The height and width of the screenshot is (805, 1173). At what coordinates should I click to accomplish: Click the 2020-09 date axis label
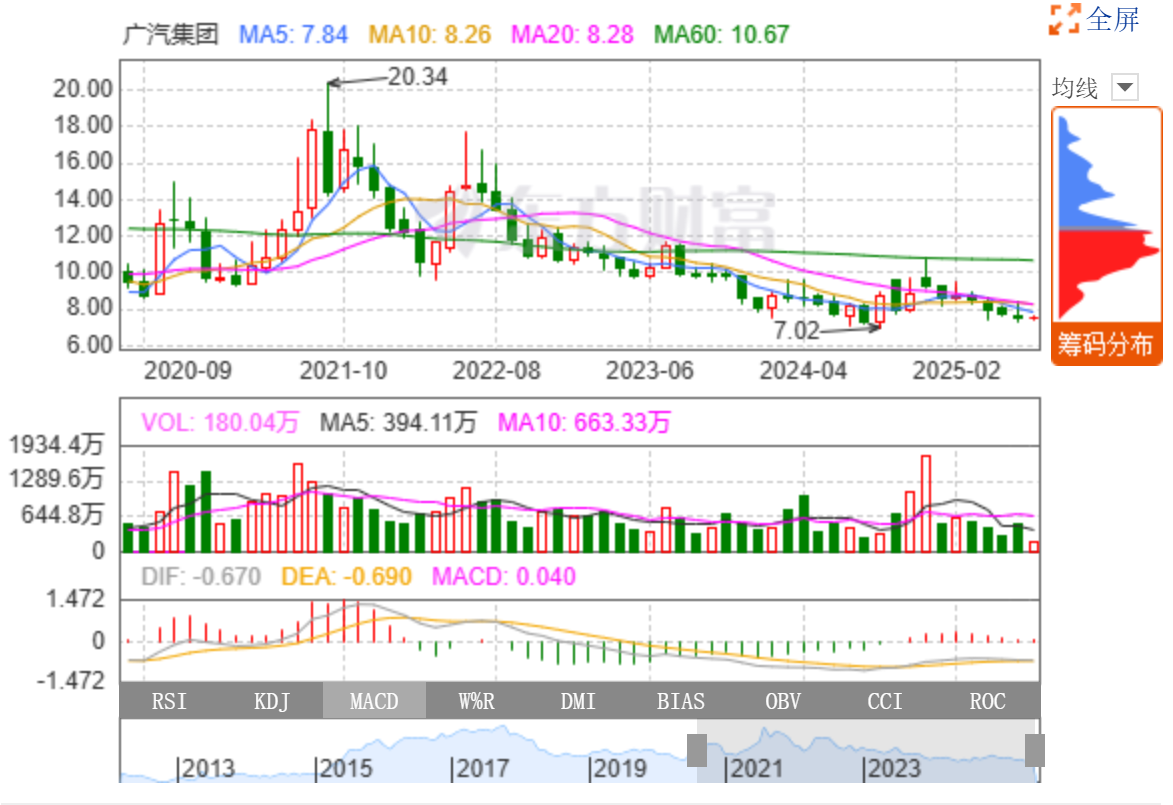point(188,370)
